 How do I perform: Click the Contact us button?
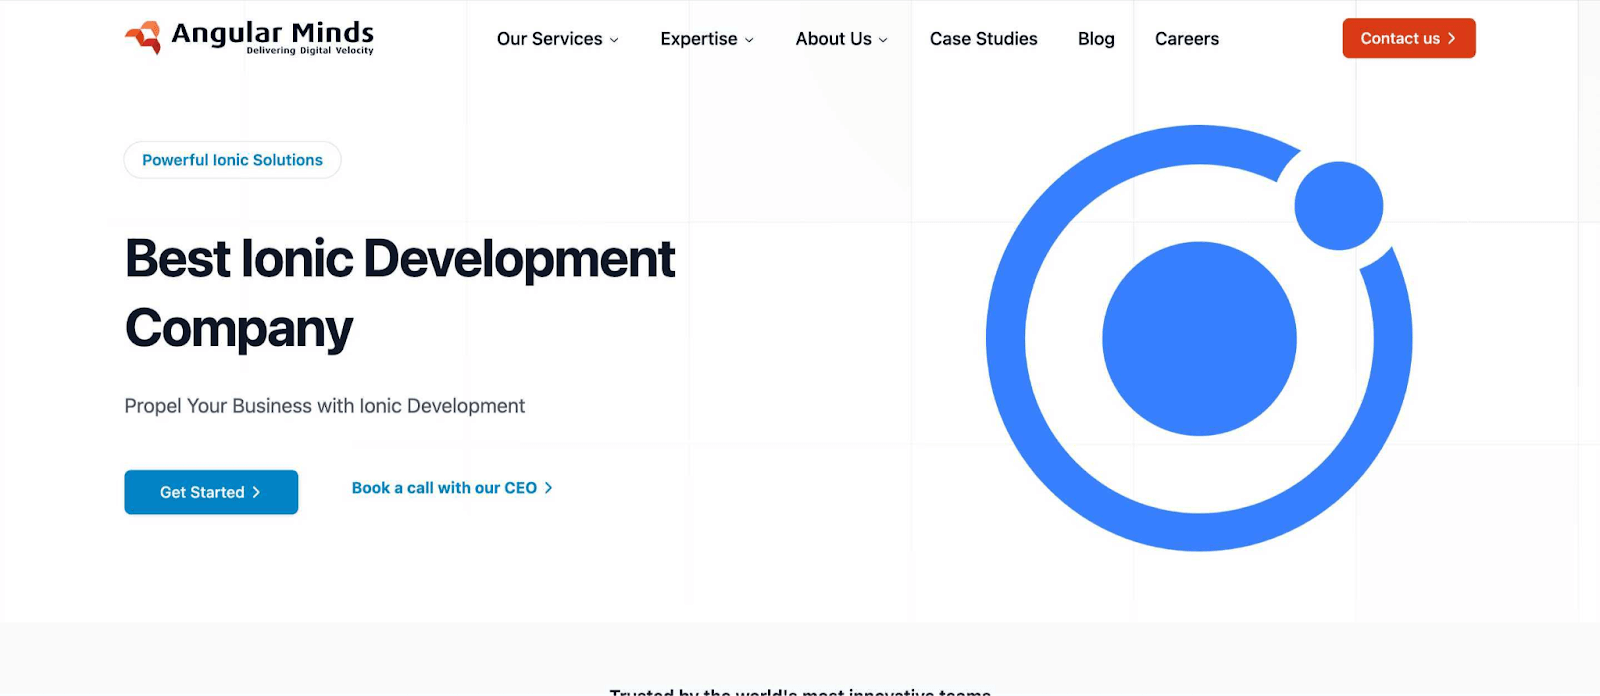click(x=1408, y=38)
